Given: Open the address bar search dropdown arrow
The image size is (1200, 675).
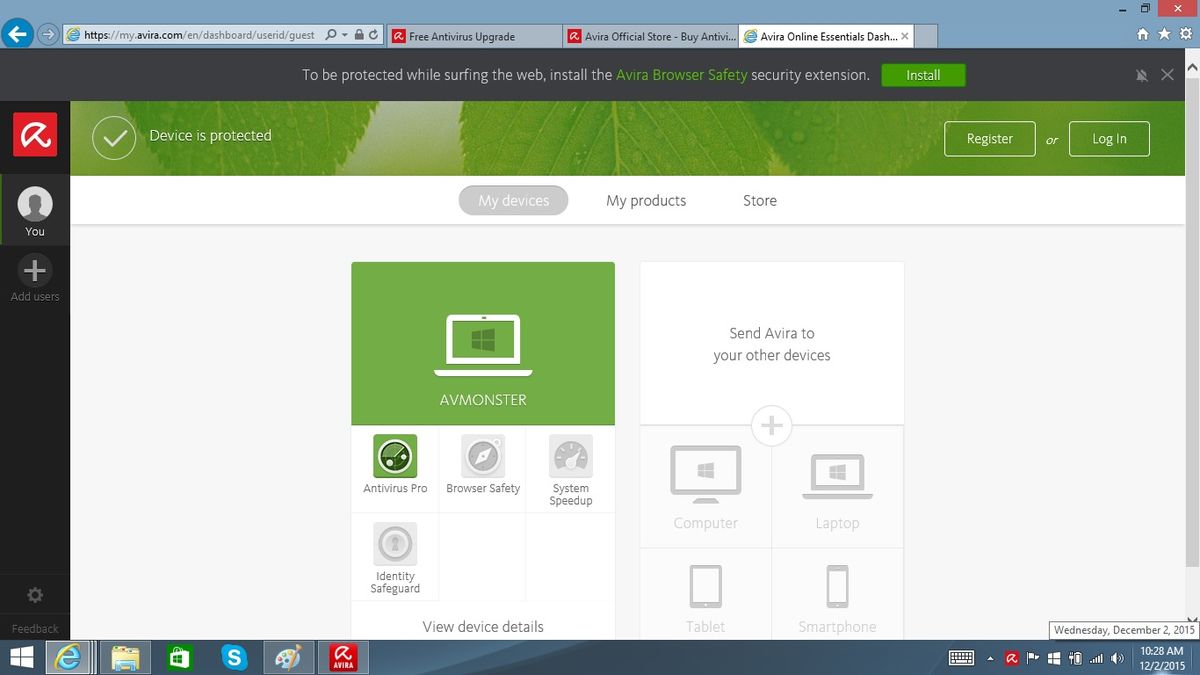Looking at the screenshot, I should [345, 35].
